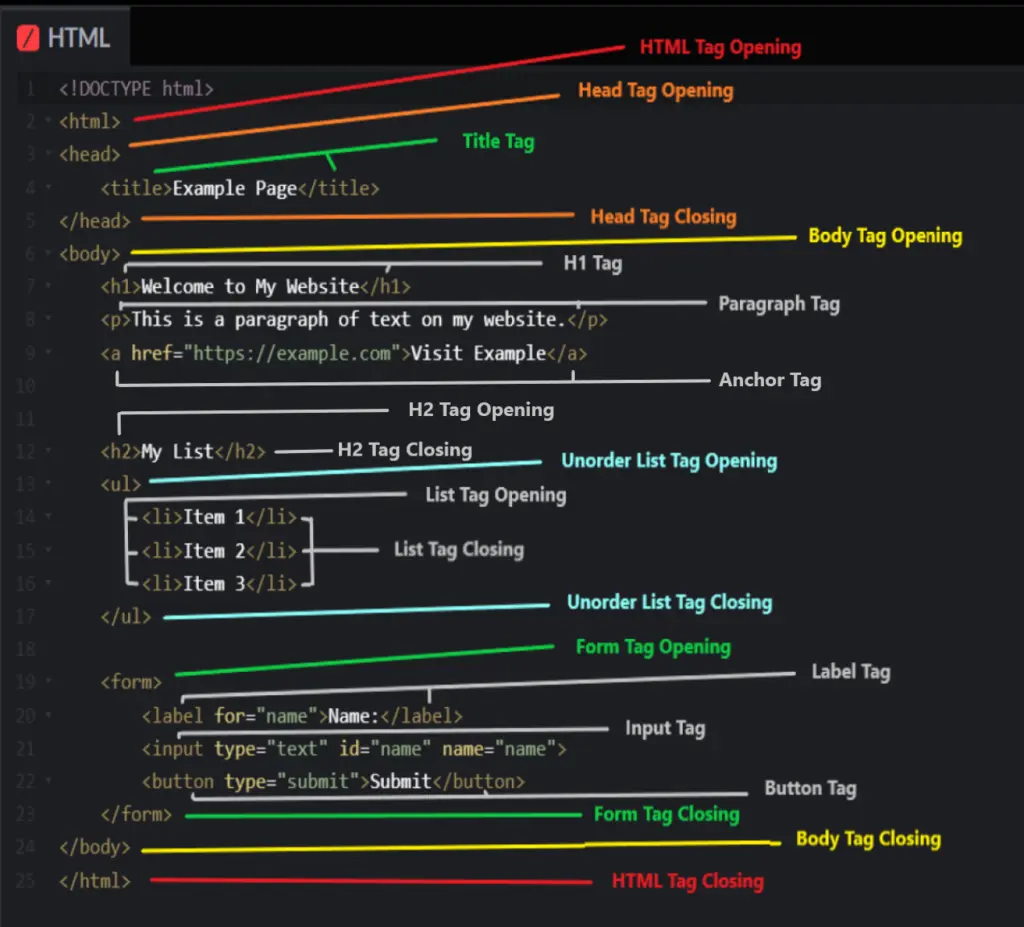Click the DOCTYPE html declaration
Viewport: 1024px width, 927px height.
coord(136,89)
